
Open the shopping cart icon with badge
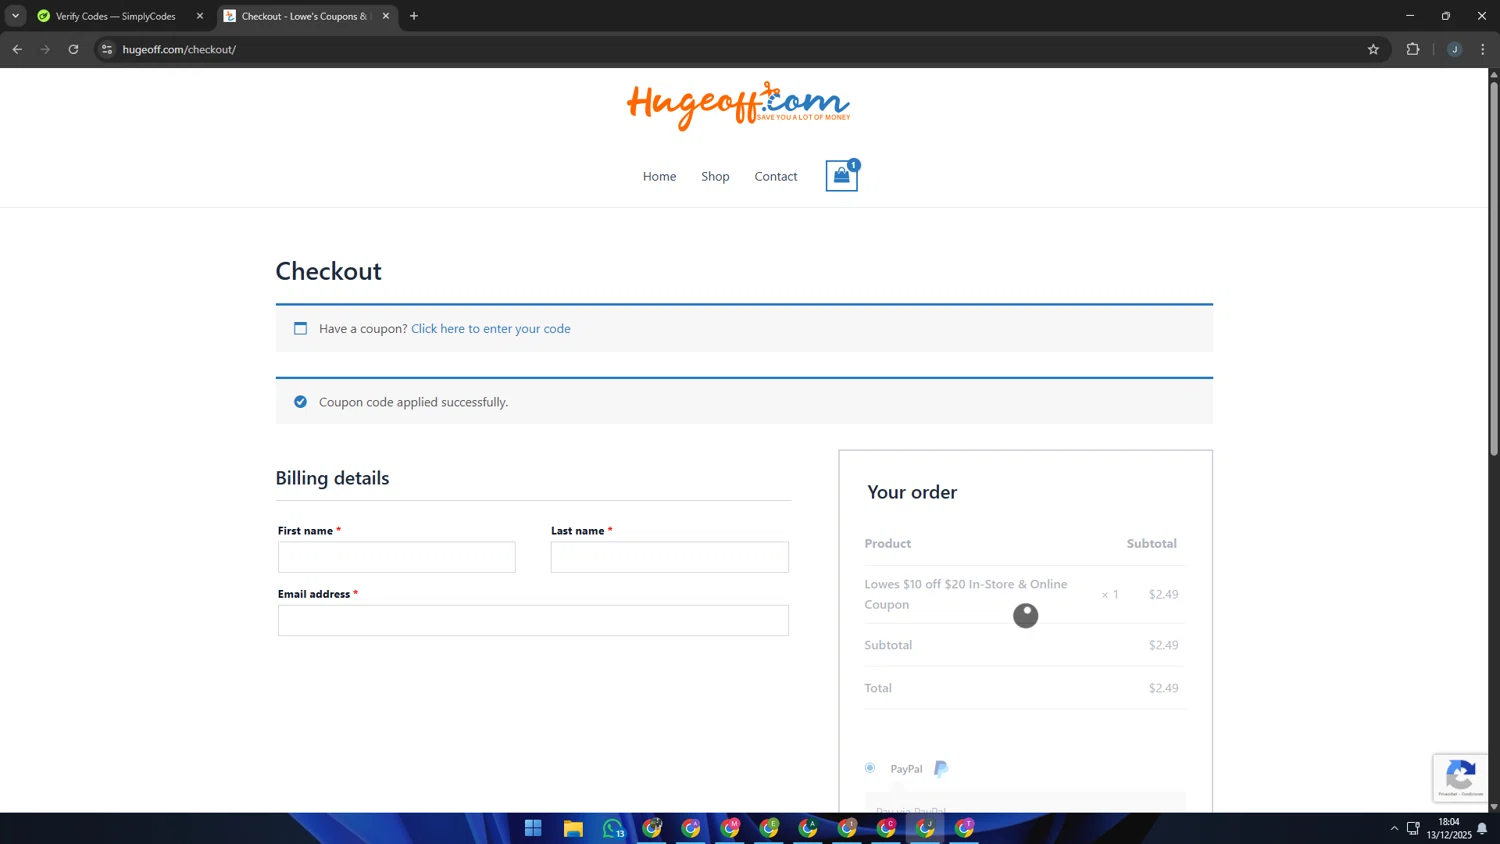click(841, 176)
